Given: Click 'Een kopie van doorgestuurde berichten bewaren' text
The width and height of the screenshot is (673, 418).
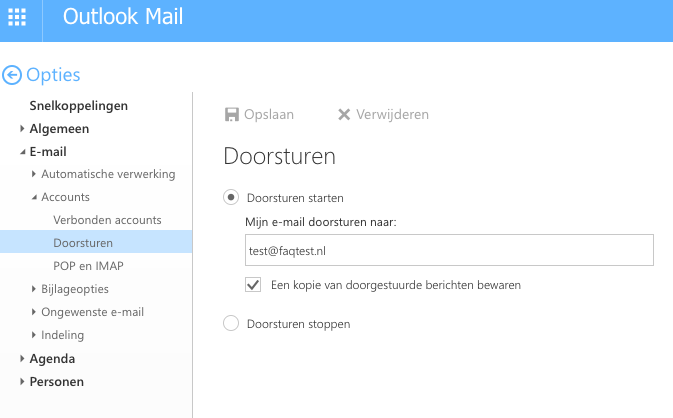Looking at the screenshot, I should pyautogui.click(x=396, y=285).
